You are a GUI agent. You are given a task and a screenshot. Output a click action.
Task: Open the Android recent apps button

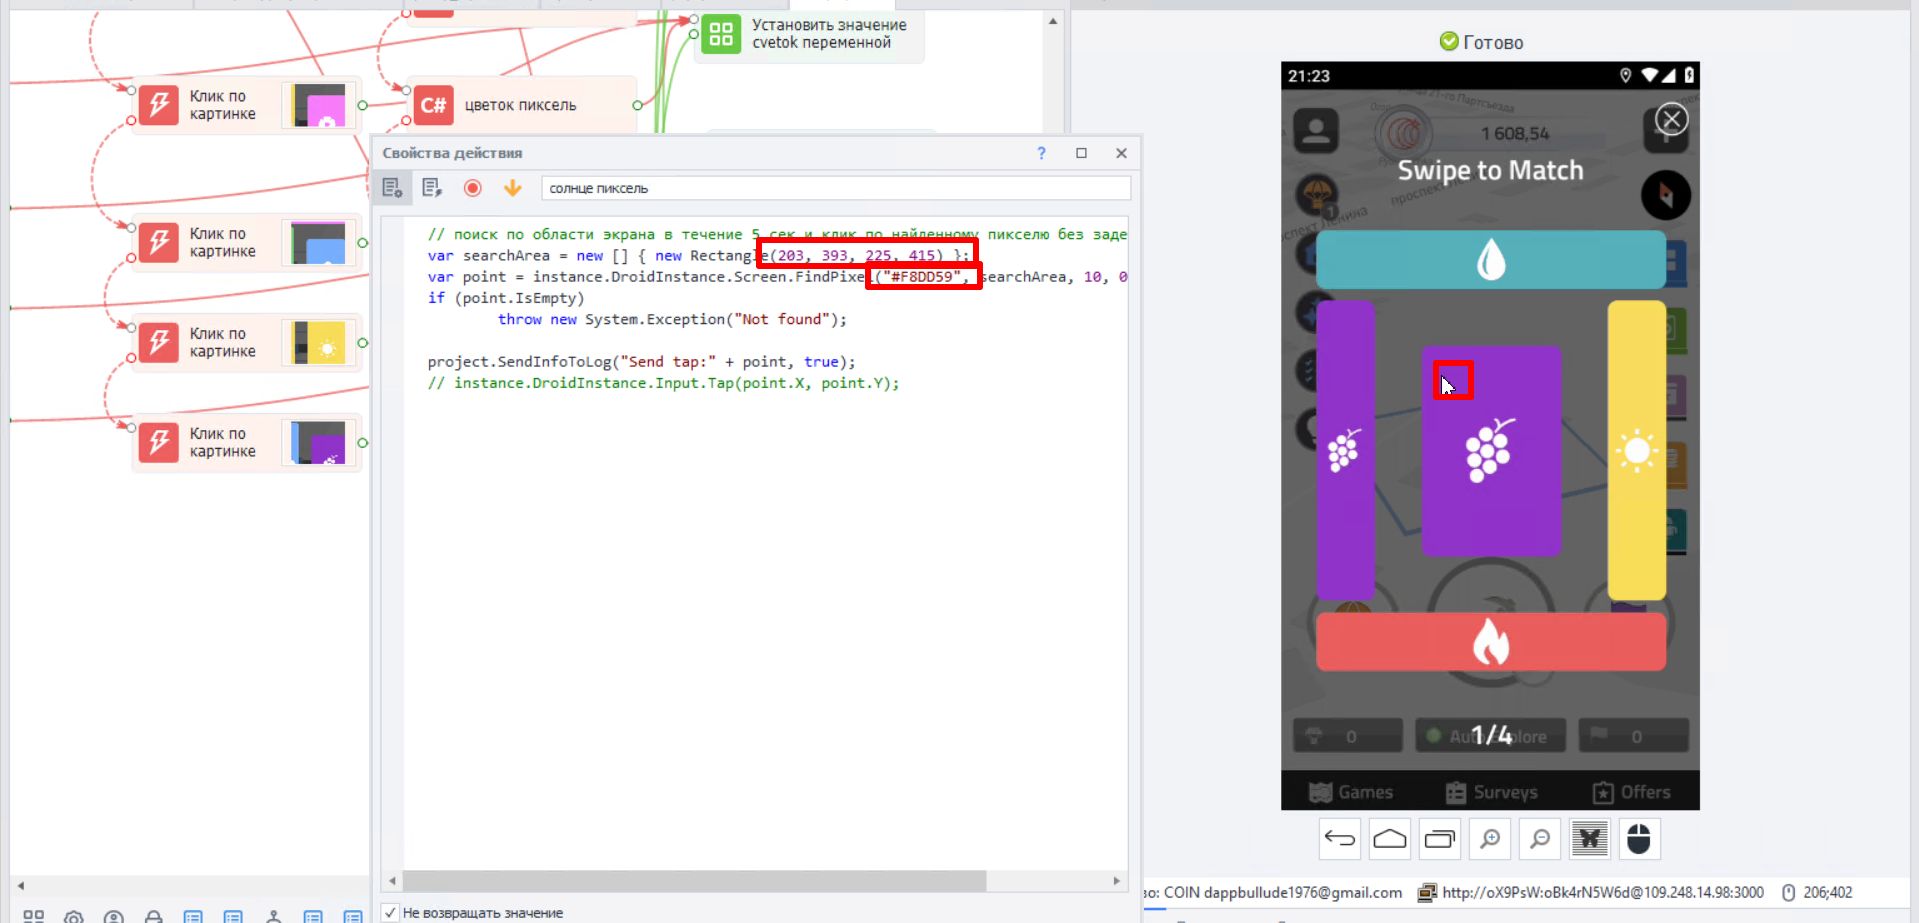coord(1440,839)
